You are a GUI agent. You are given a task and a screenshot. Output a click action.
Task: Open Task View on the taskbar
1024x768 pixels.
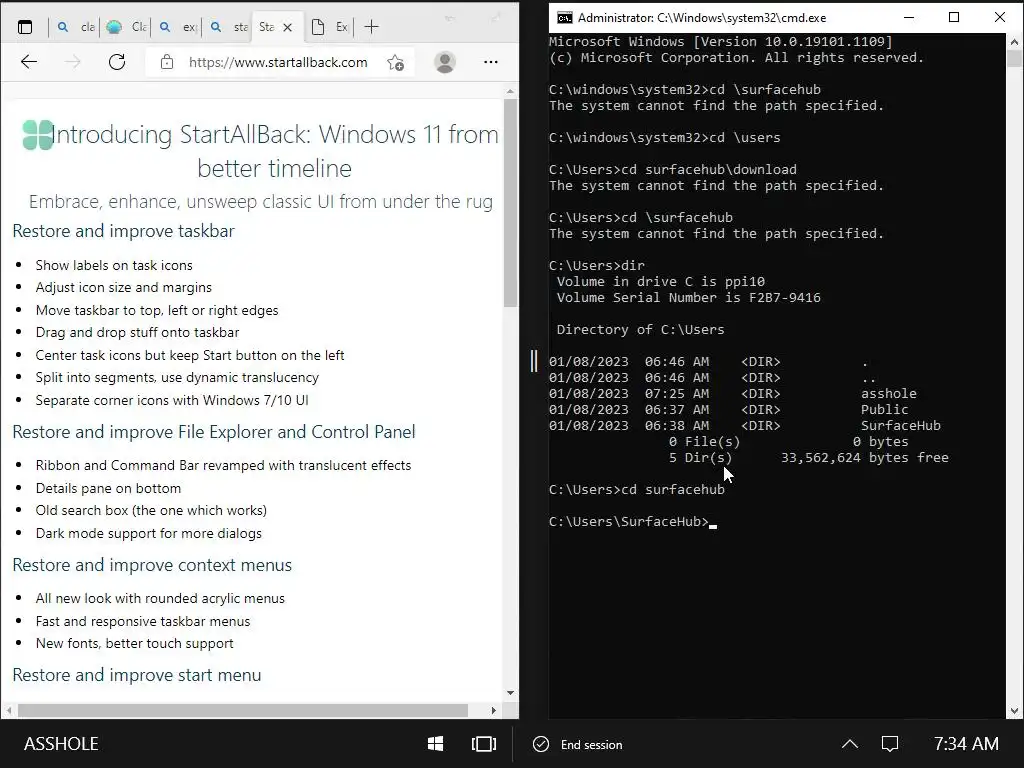[x=483, y=744]
